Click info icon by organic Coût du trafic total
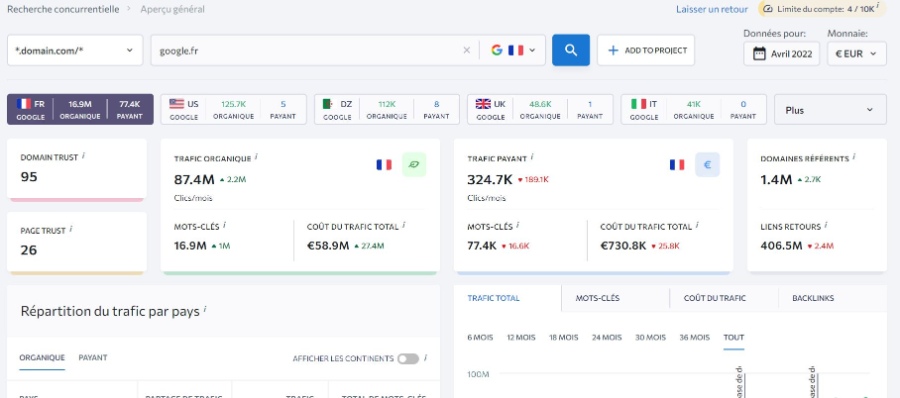 point(404,225)
